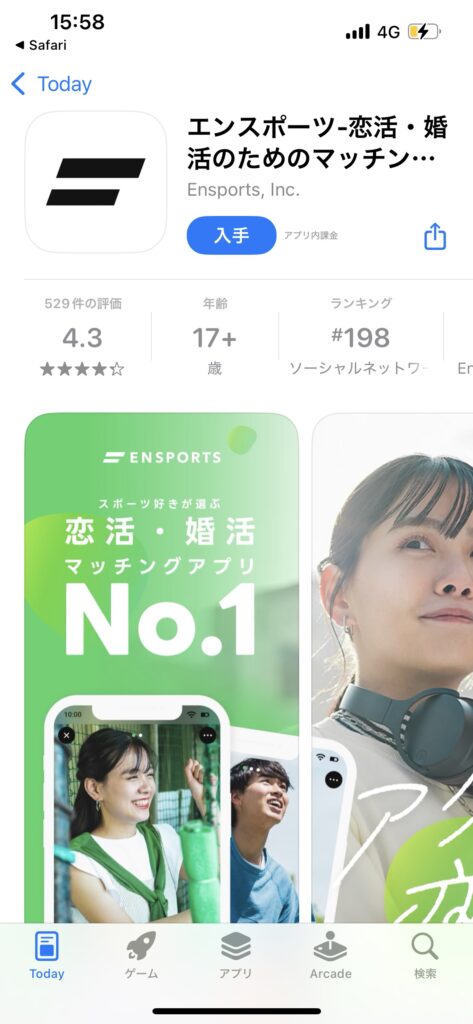Select the Arcade joystick tab
Screen dimensions: 473x1024
tap(331, 956)
